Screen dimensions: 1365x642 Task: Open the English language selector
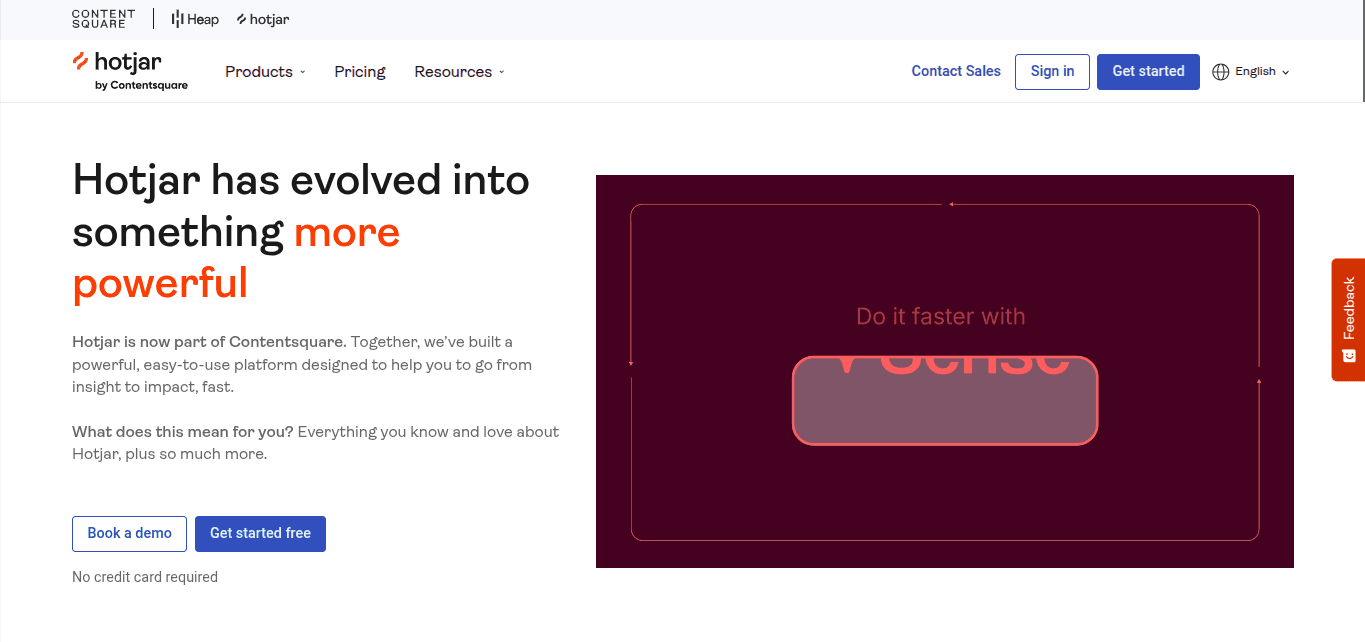tap(1255, 71)
